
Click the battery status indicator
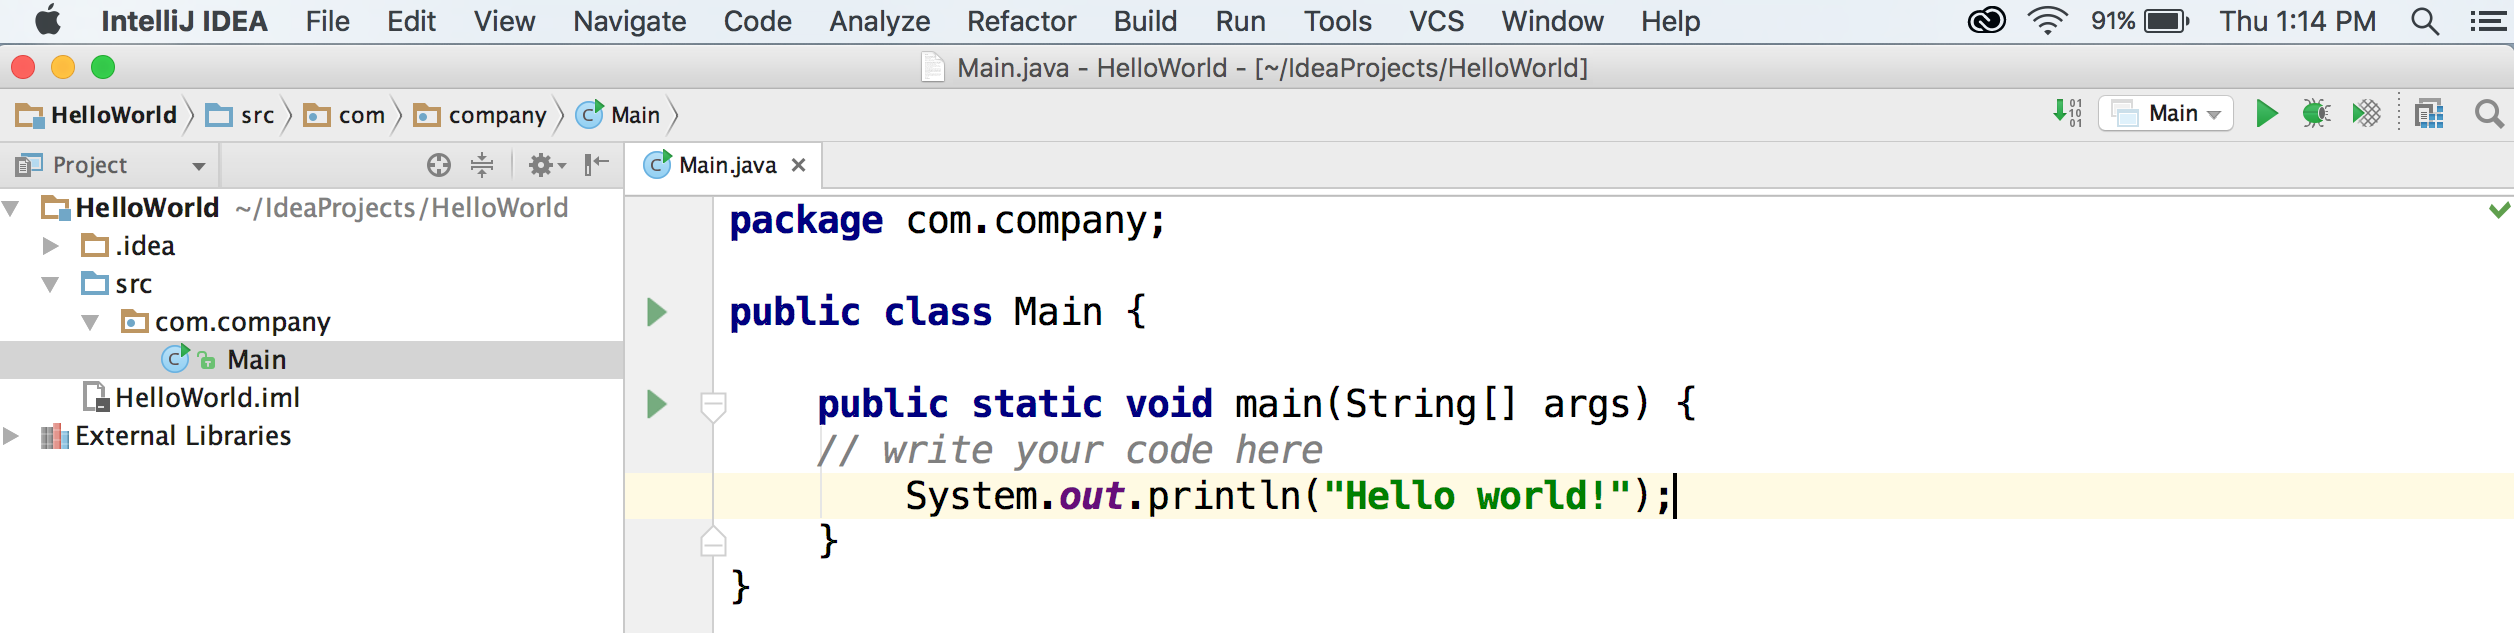(2140, 21)
